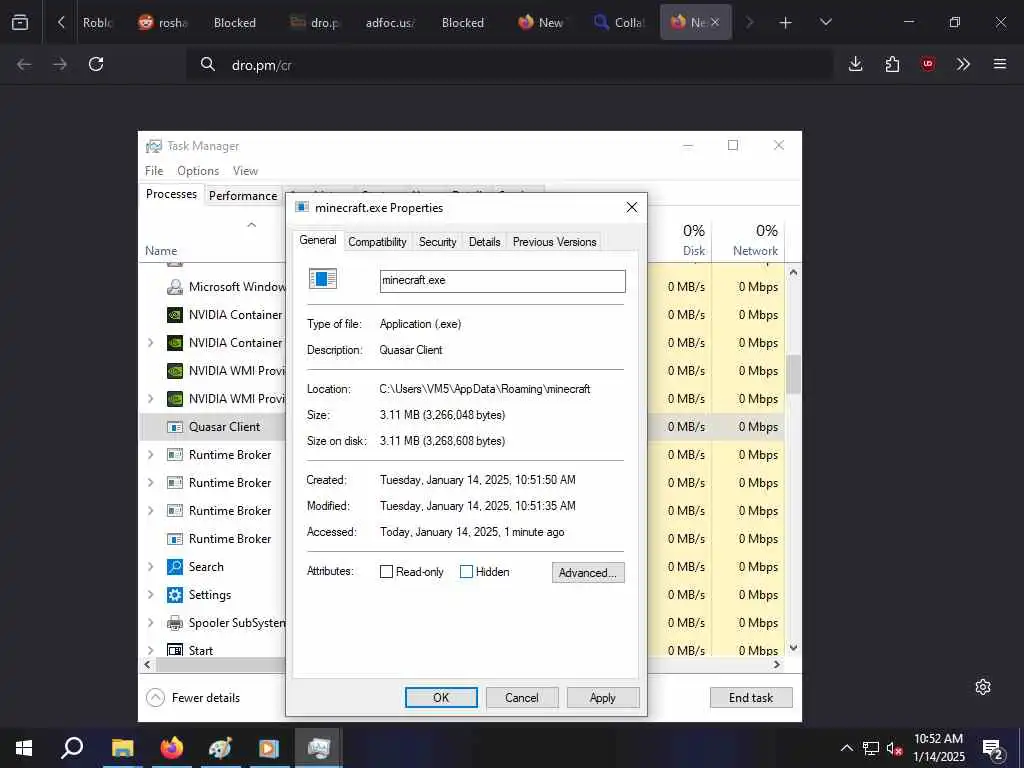
Task: List all Firefox tabs dropdown
Action: click(825, 23)
